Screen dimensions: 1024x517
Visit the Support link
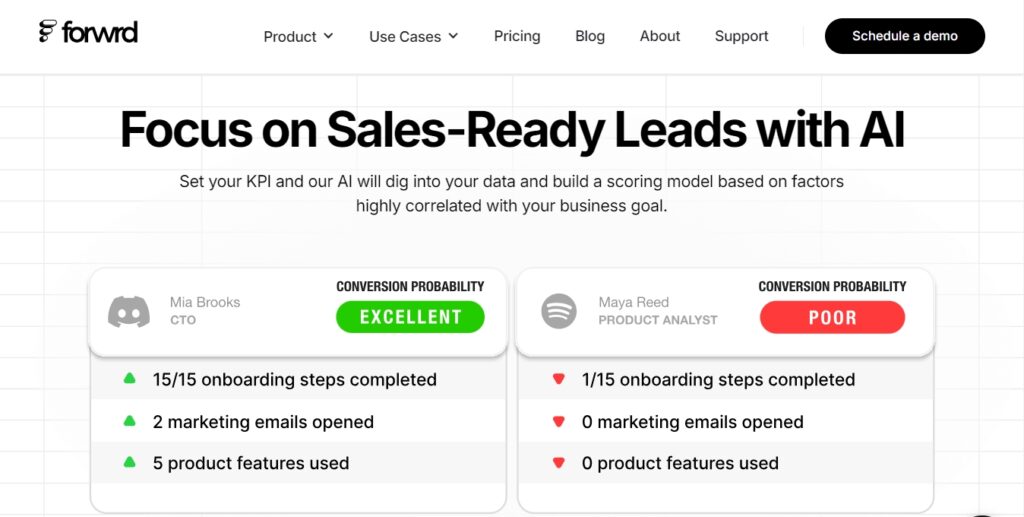741,36
